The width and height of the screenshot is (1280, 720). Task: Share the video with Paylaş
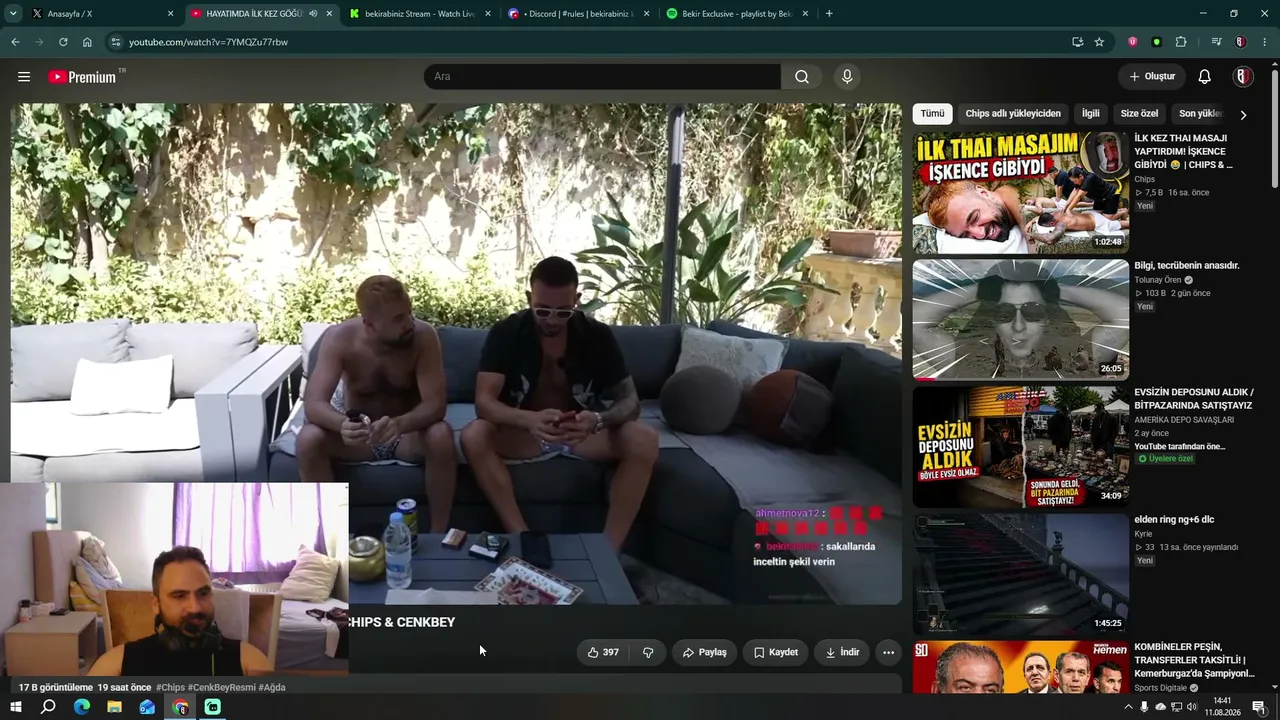point(704,652)
